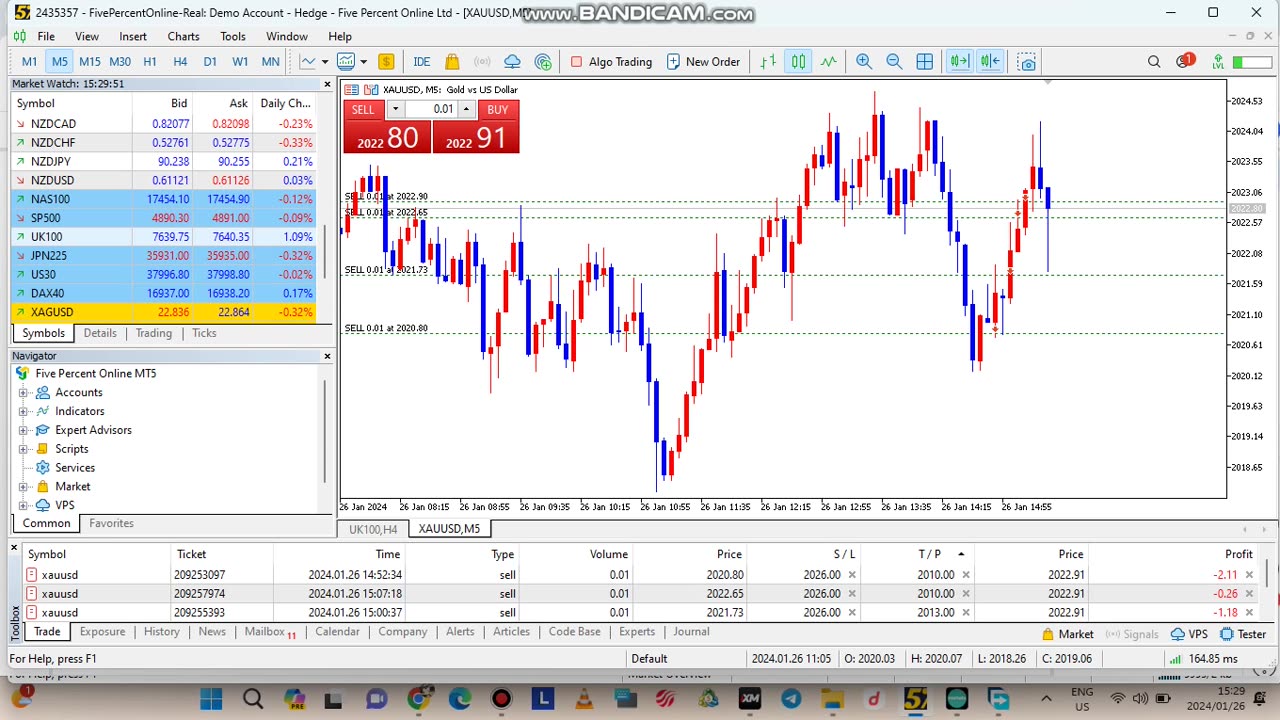
Task: Close the Navigator panel
Action: (x=327, y=356)
